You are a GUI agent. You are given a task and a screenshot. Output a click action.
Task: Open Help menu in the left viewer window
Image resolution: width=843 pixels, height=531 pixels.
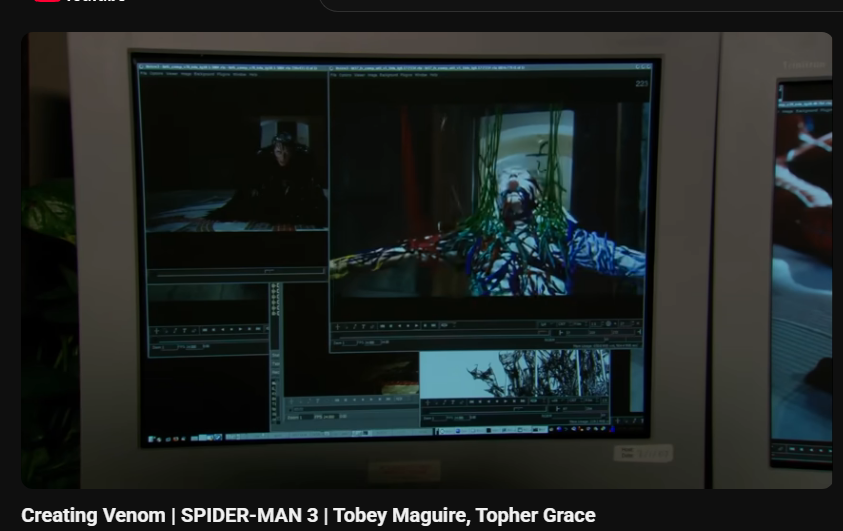[253, 74]
